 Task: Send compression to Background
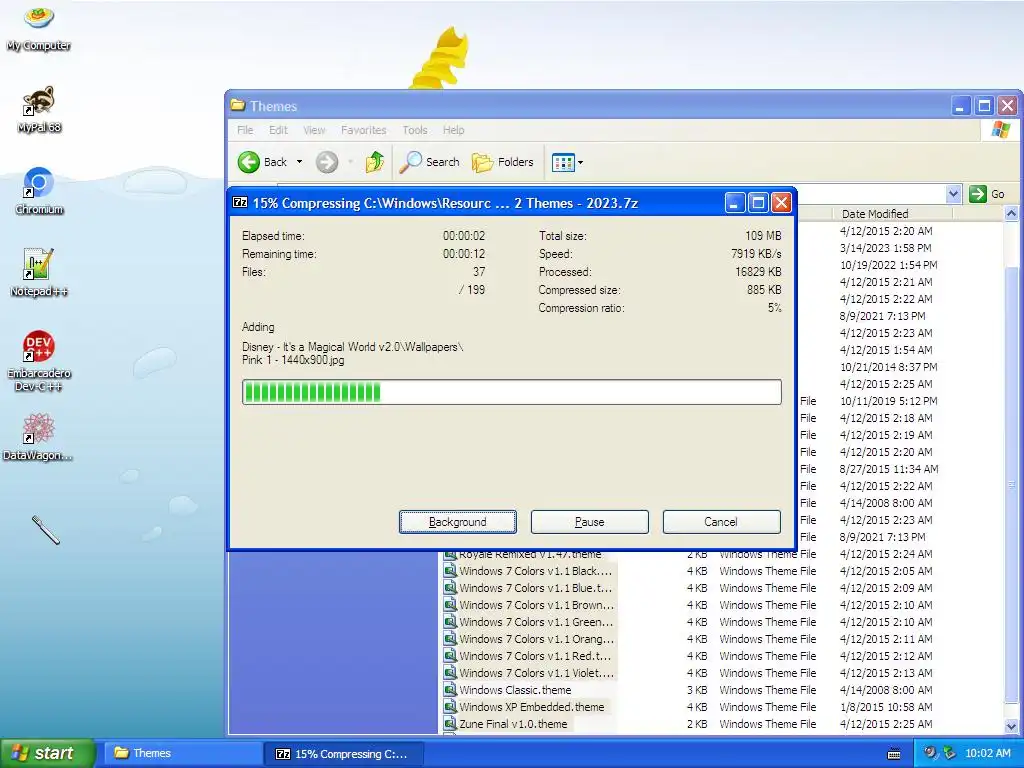pyautogui.click(x=458, y=522)
